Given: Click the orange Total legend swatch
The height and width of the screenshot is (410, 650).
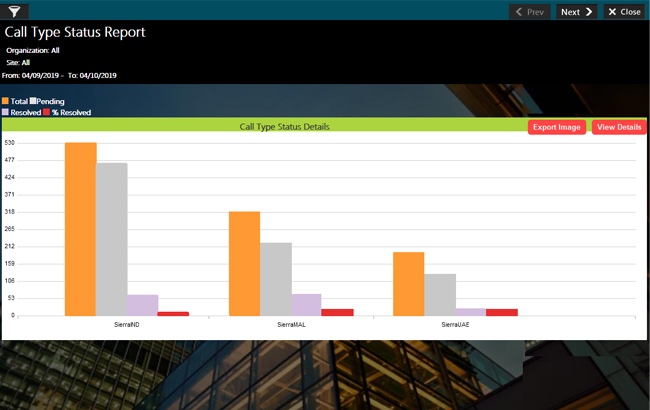Looking at the screenshot, I should click(6, 102).
